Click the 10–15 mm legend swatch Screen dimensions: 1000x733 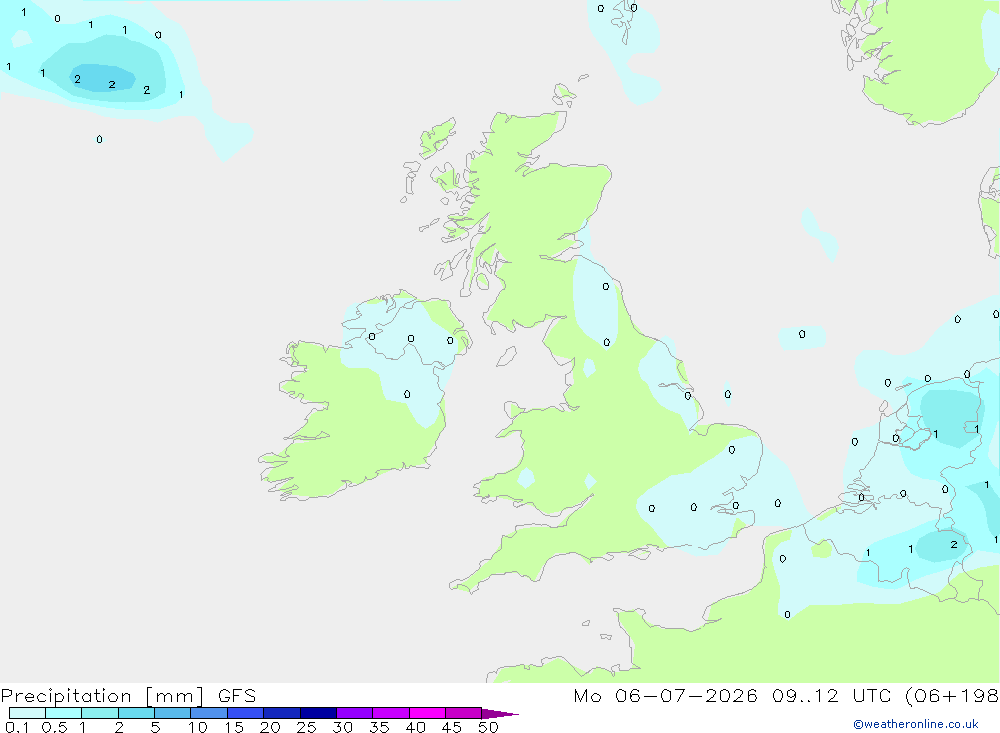[209, 713]
